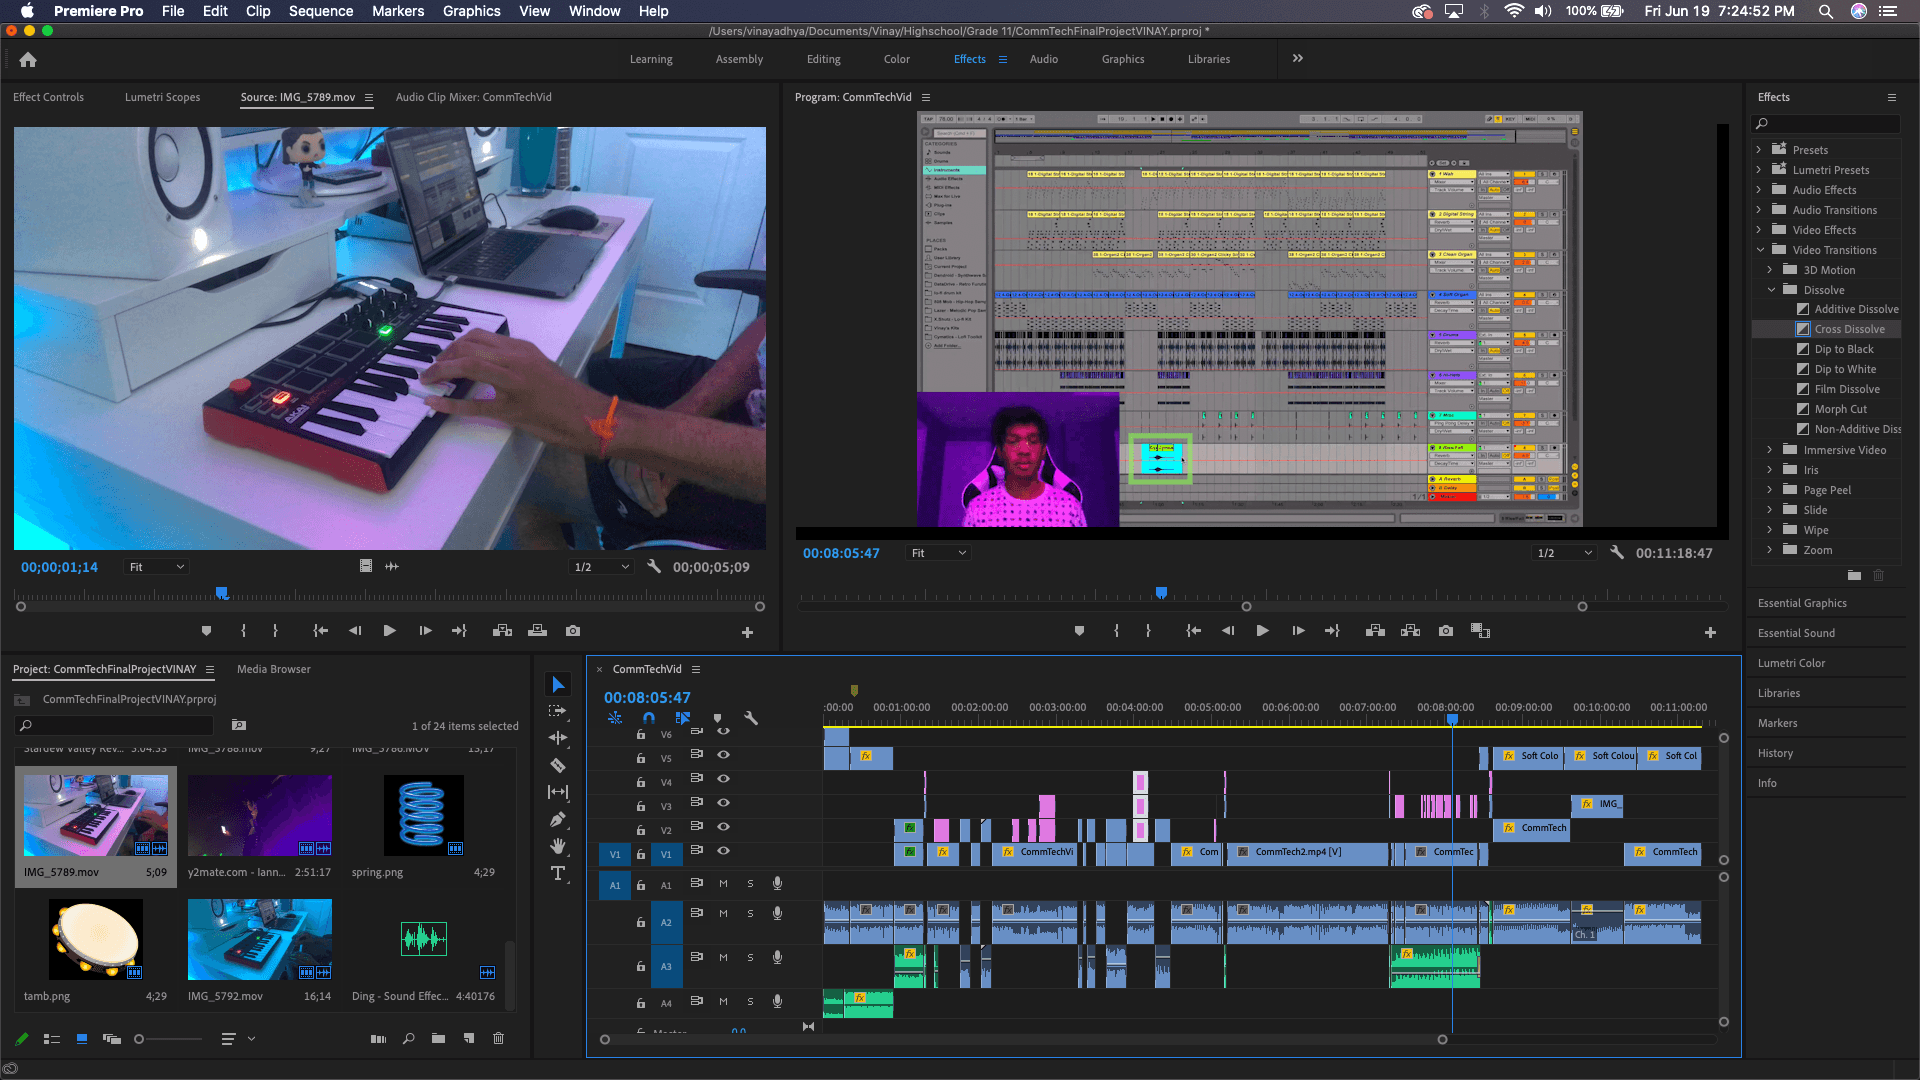Open the Sequence menu
Viewport: 1920px width, 1080px height.
[320, 11]
